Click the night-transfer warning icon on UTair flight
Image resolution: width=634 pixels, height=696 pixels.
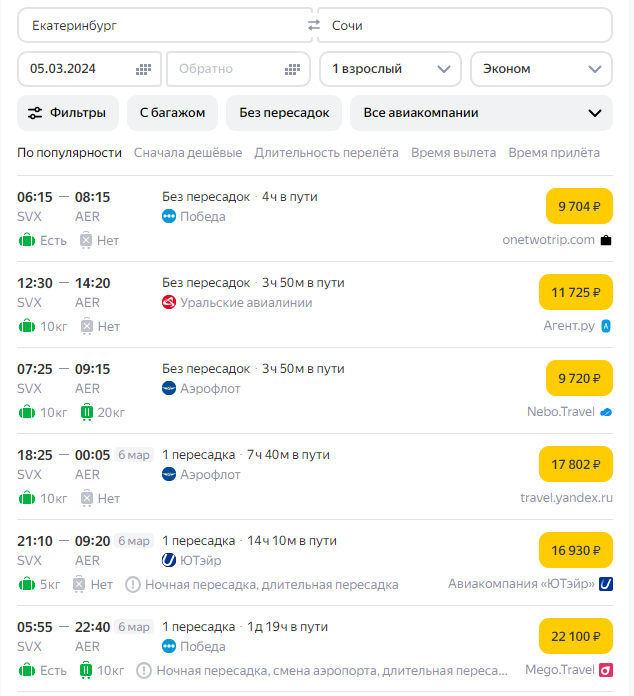[x=133, y=585]
